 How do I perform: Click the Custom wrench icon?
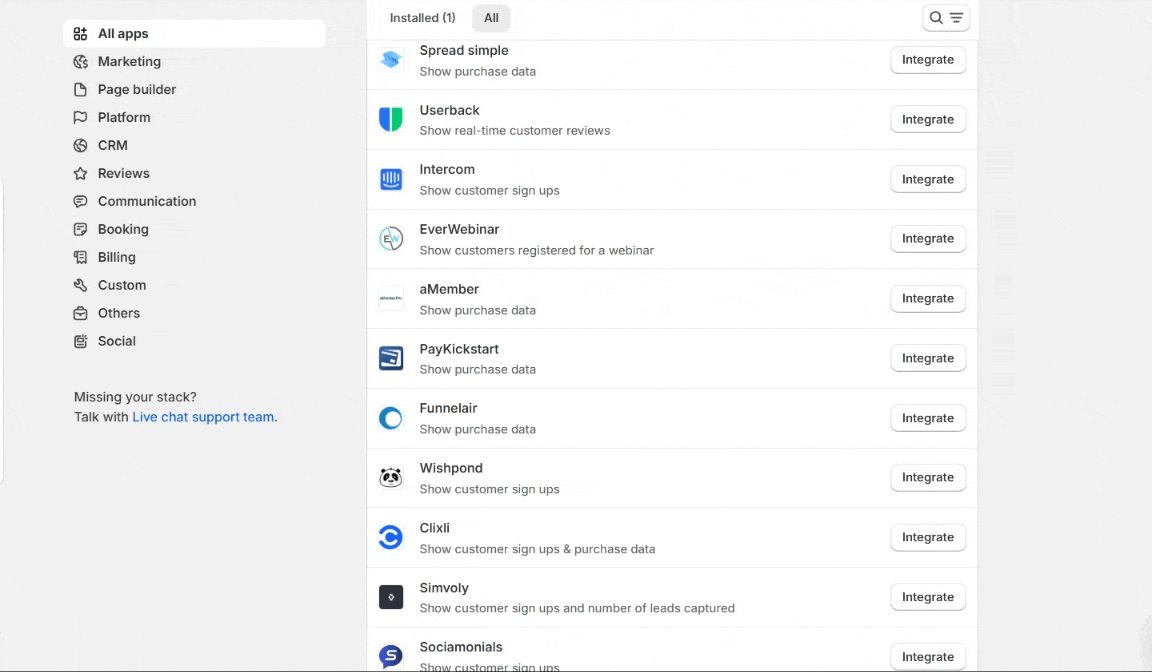click(x=80, y=285)
